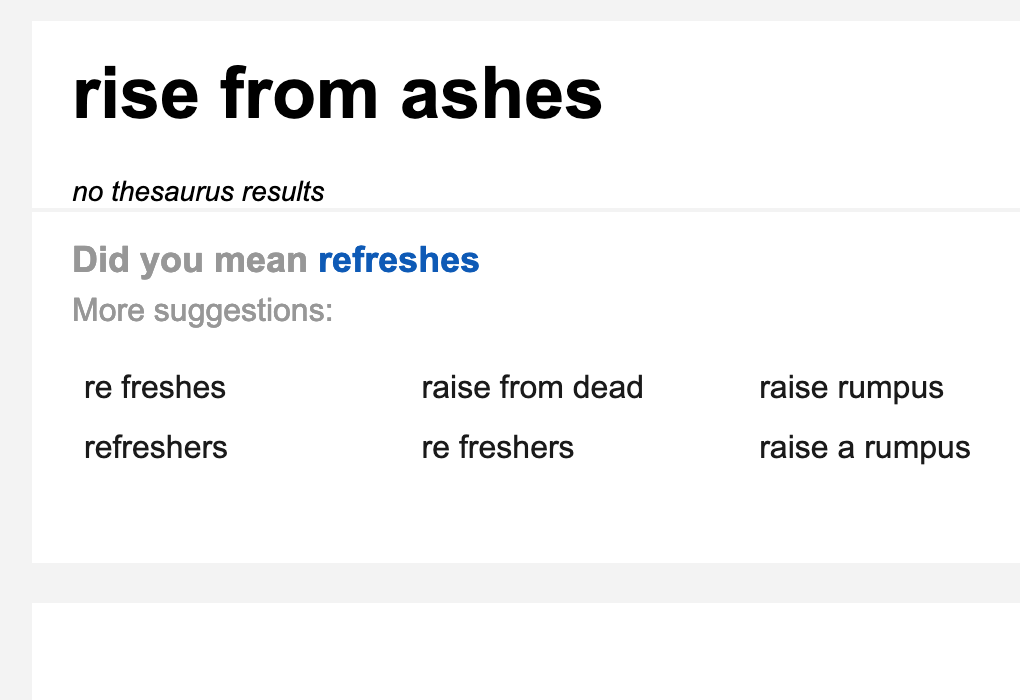Click the word "from" in the heading
The image size is (1020, 700).
[x=300, y=94]
